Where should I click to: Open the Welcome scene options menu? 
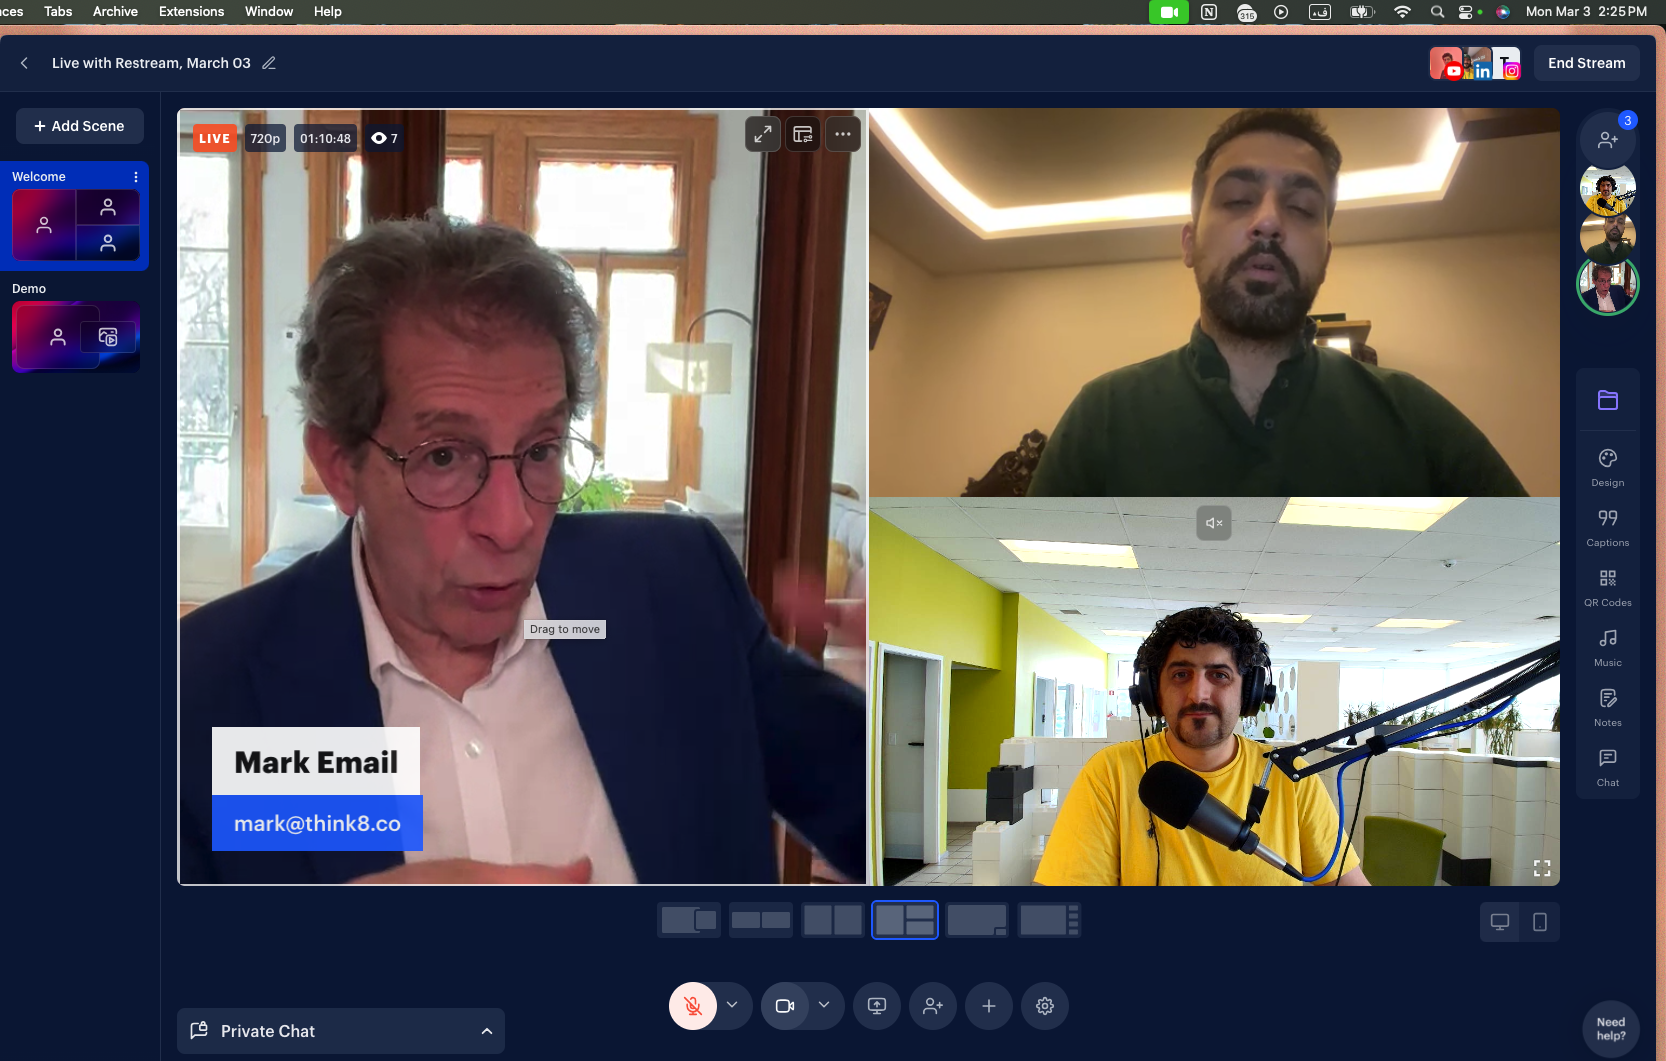click(136, 177)
